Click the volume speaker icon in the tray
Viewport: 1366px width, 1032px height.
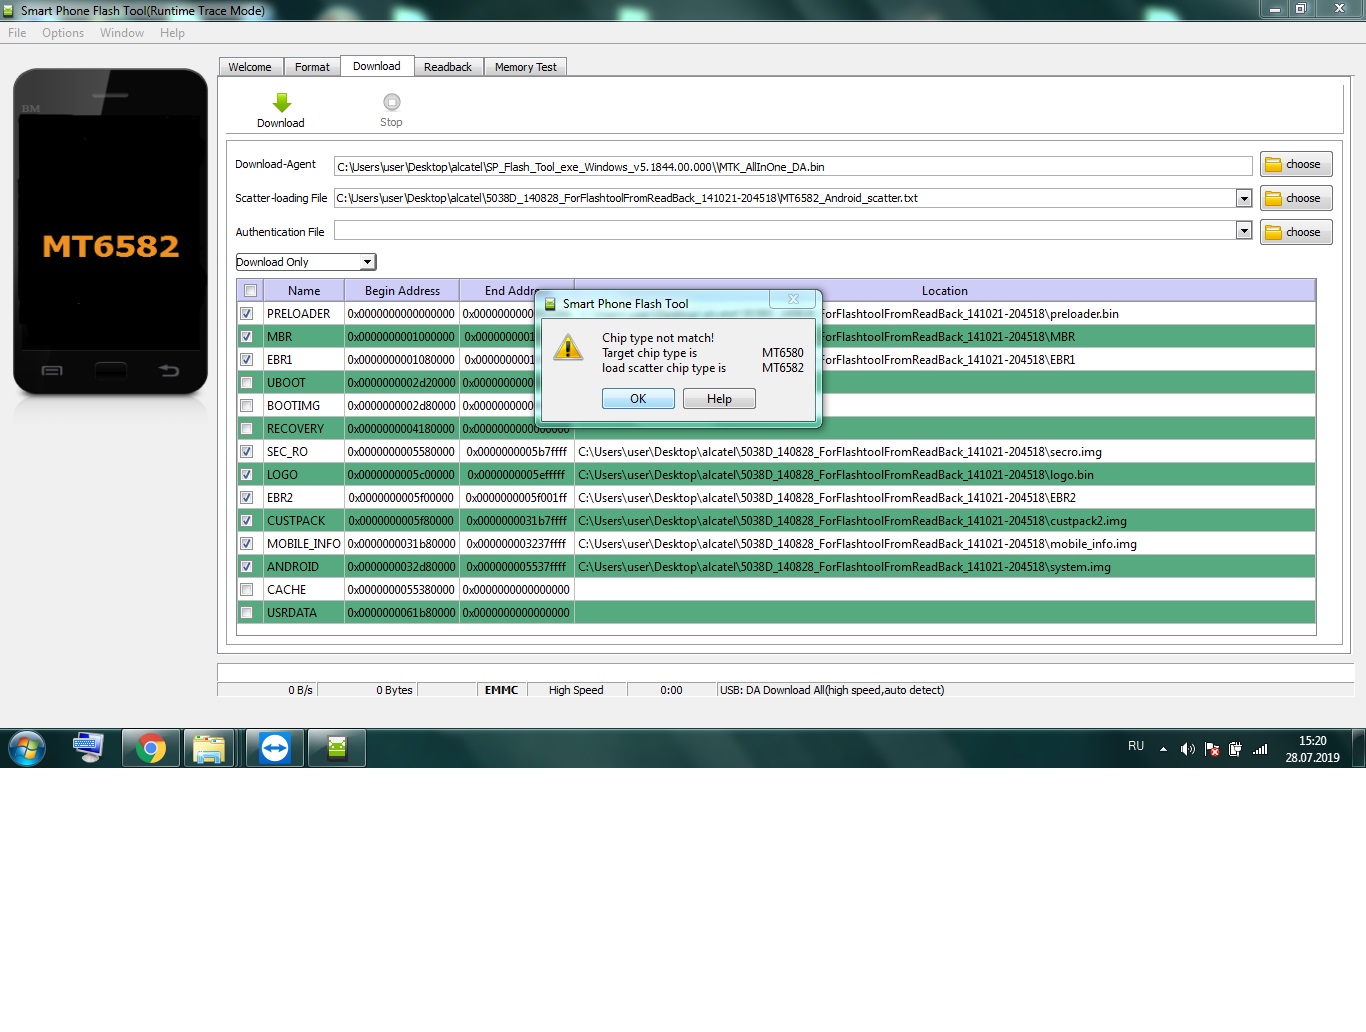[x=1187, y=749]
